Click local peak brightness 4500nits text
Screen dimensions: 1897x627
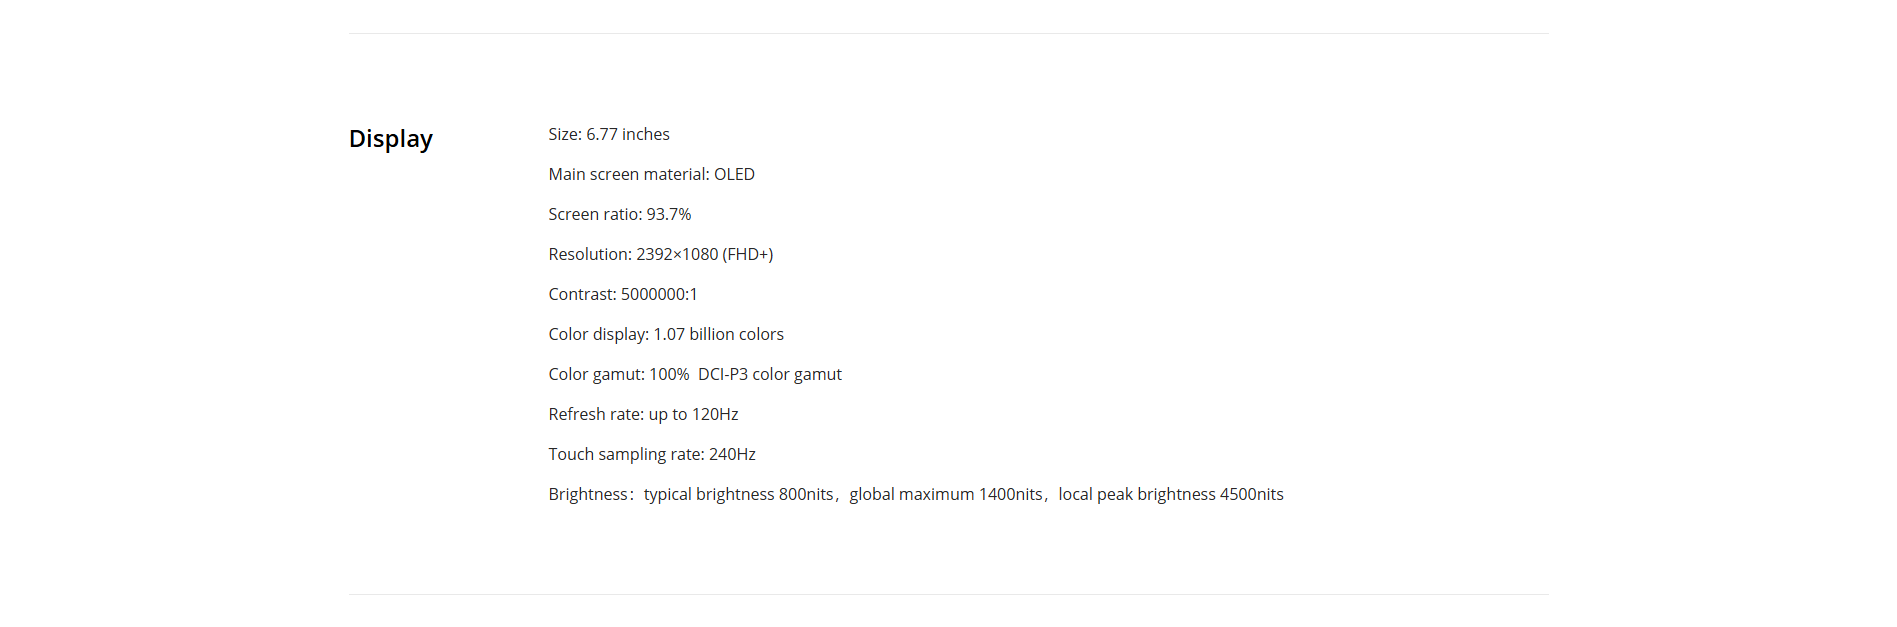point(1171,494)
